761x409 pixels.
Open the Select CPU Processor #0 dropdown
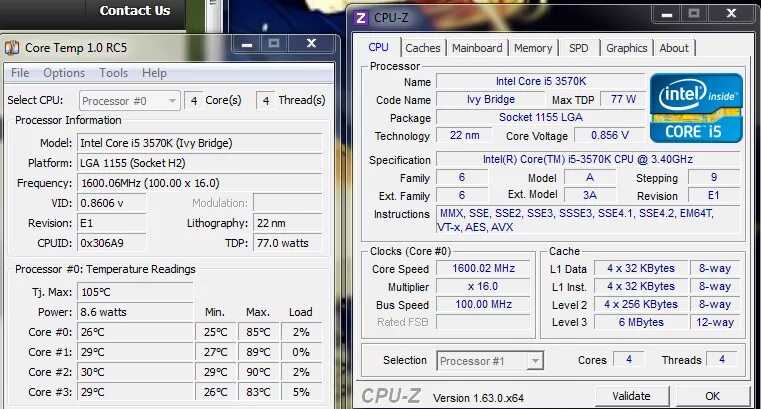click(x=130, y=101)
